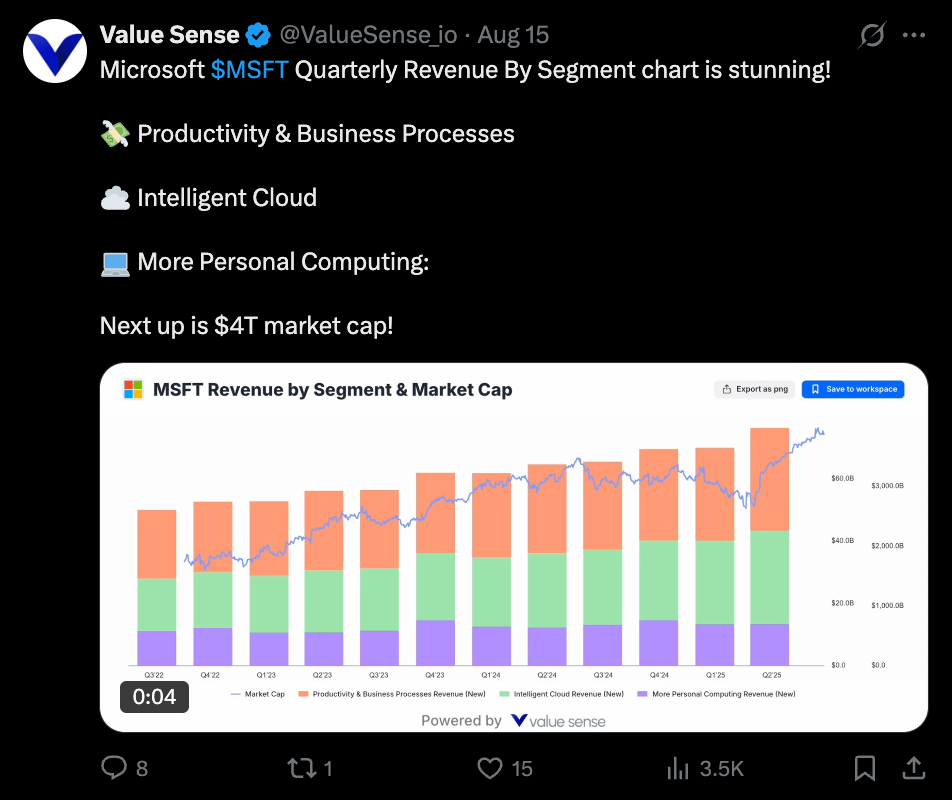Open the @ValueSense_io handle link
This screenshot has height=800, width=952.
tap(368, 35)
